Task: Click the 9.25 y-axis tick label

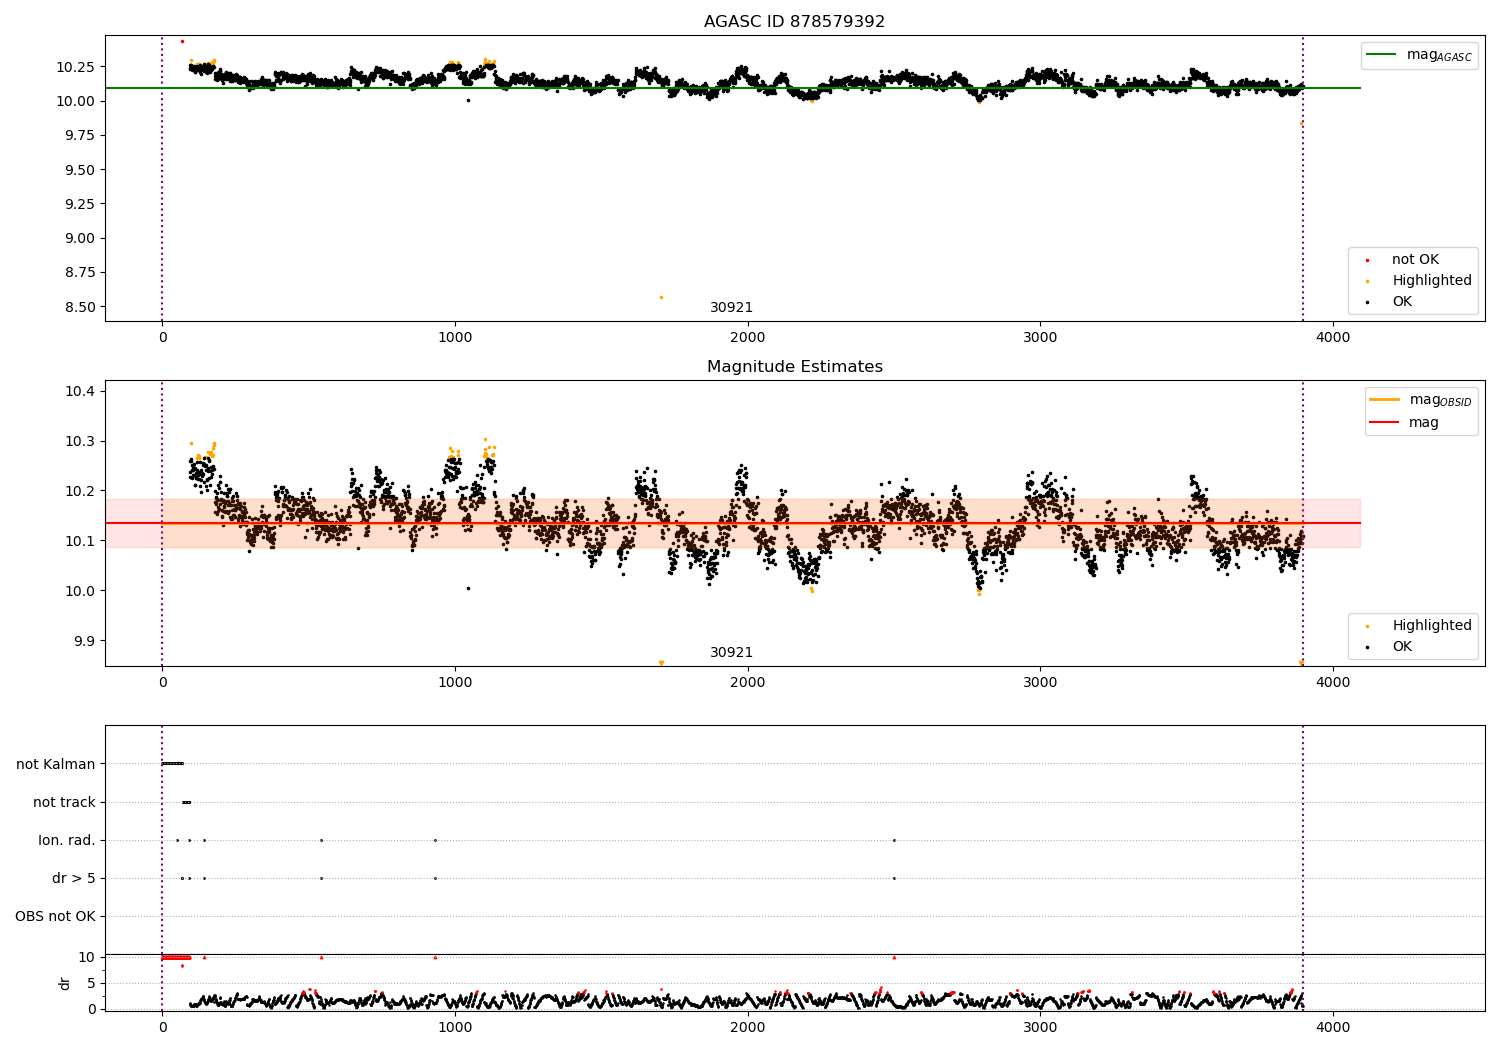Action: [x=79, y=204]
